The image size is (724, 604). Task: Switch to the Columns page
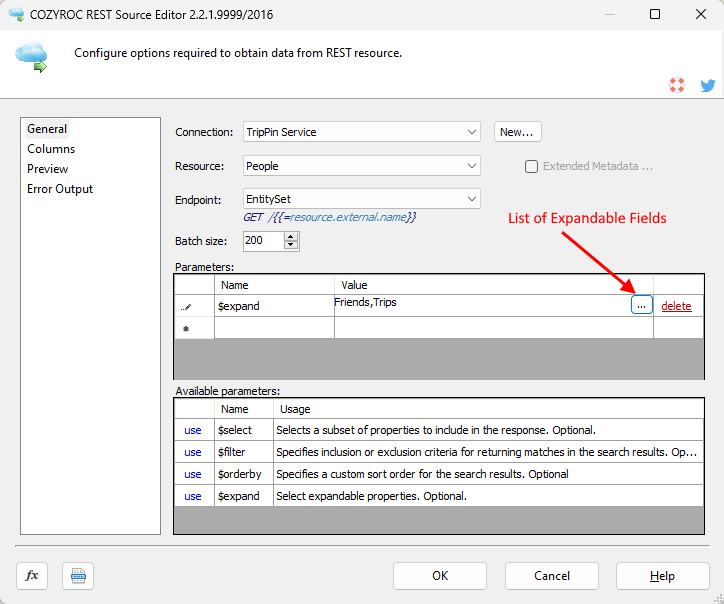51,149
